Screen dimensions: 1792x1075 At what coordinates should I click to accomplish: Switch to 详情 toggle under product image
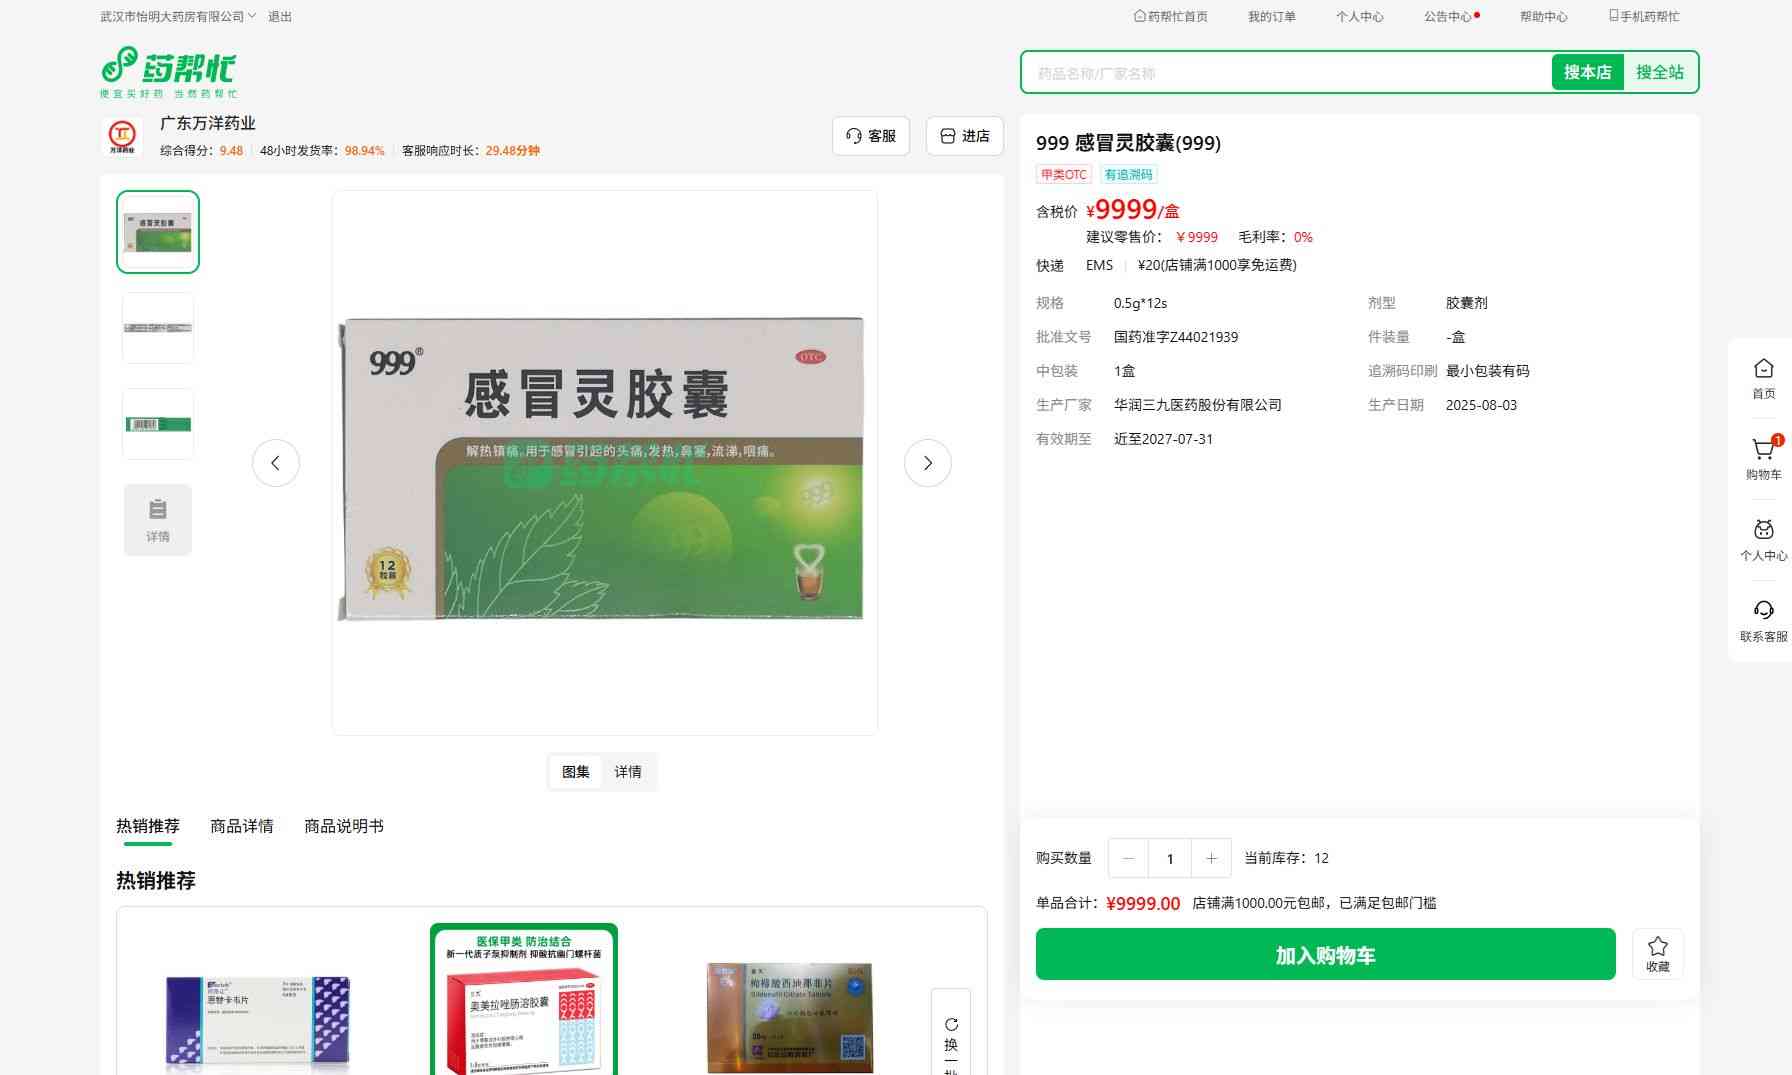click(628, 772)
